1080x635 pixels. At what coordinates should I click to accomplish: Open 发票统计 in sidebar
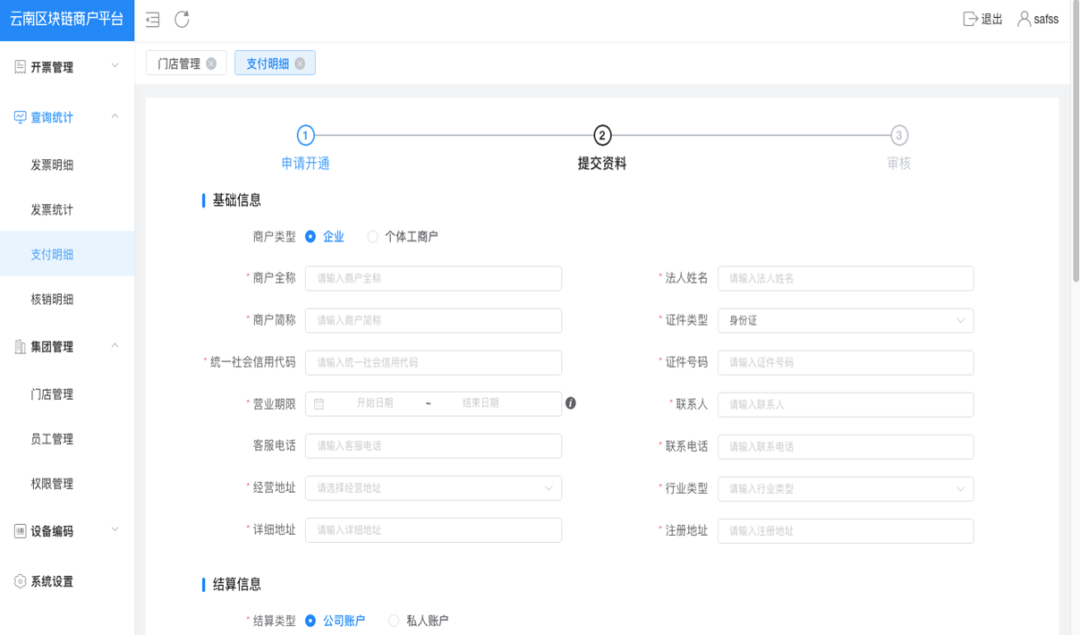coord(52,209)
